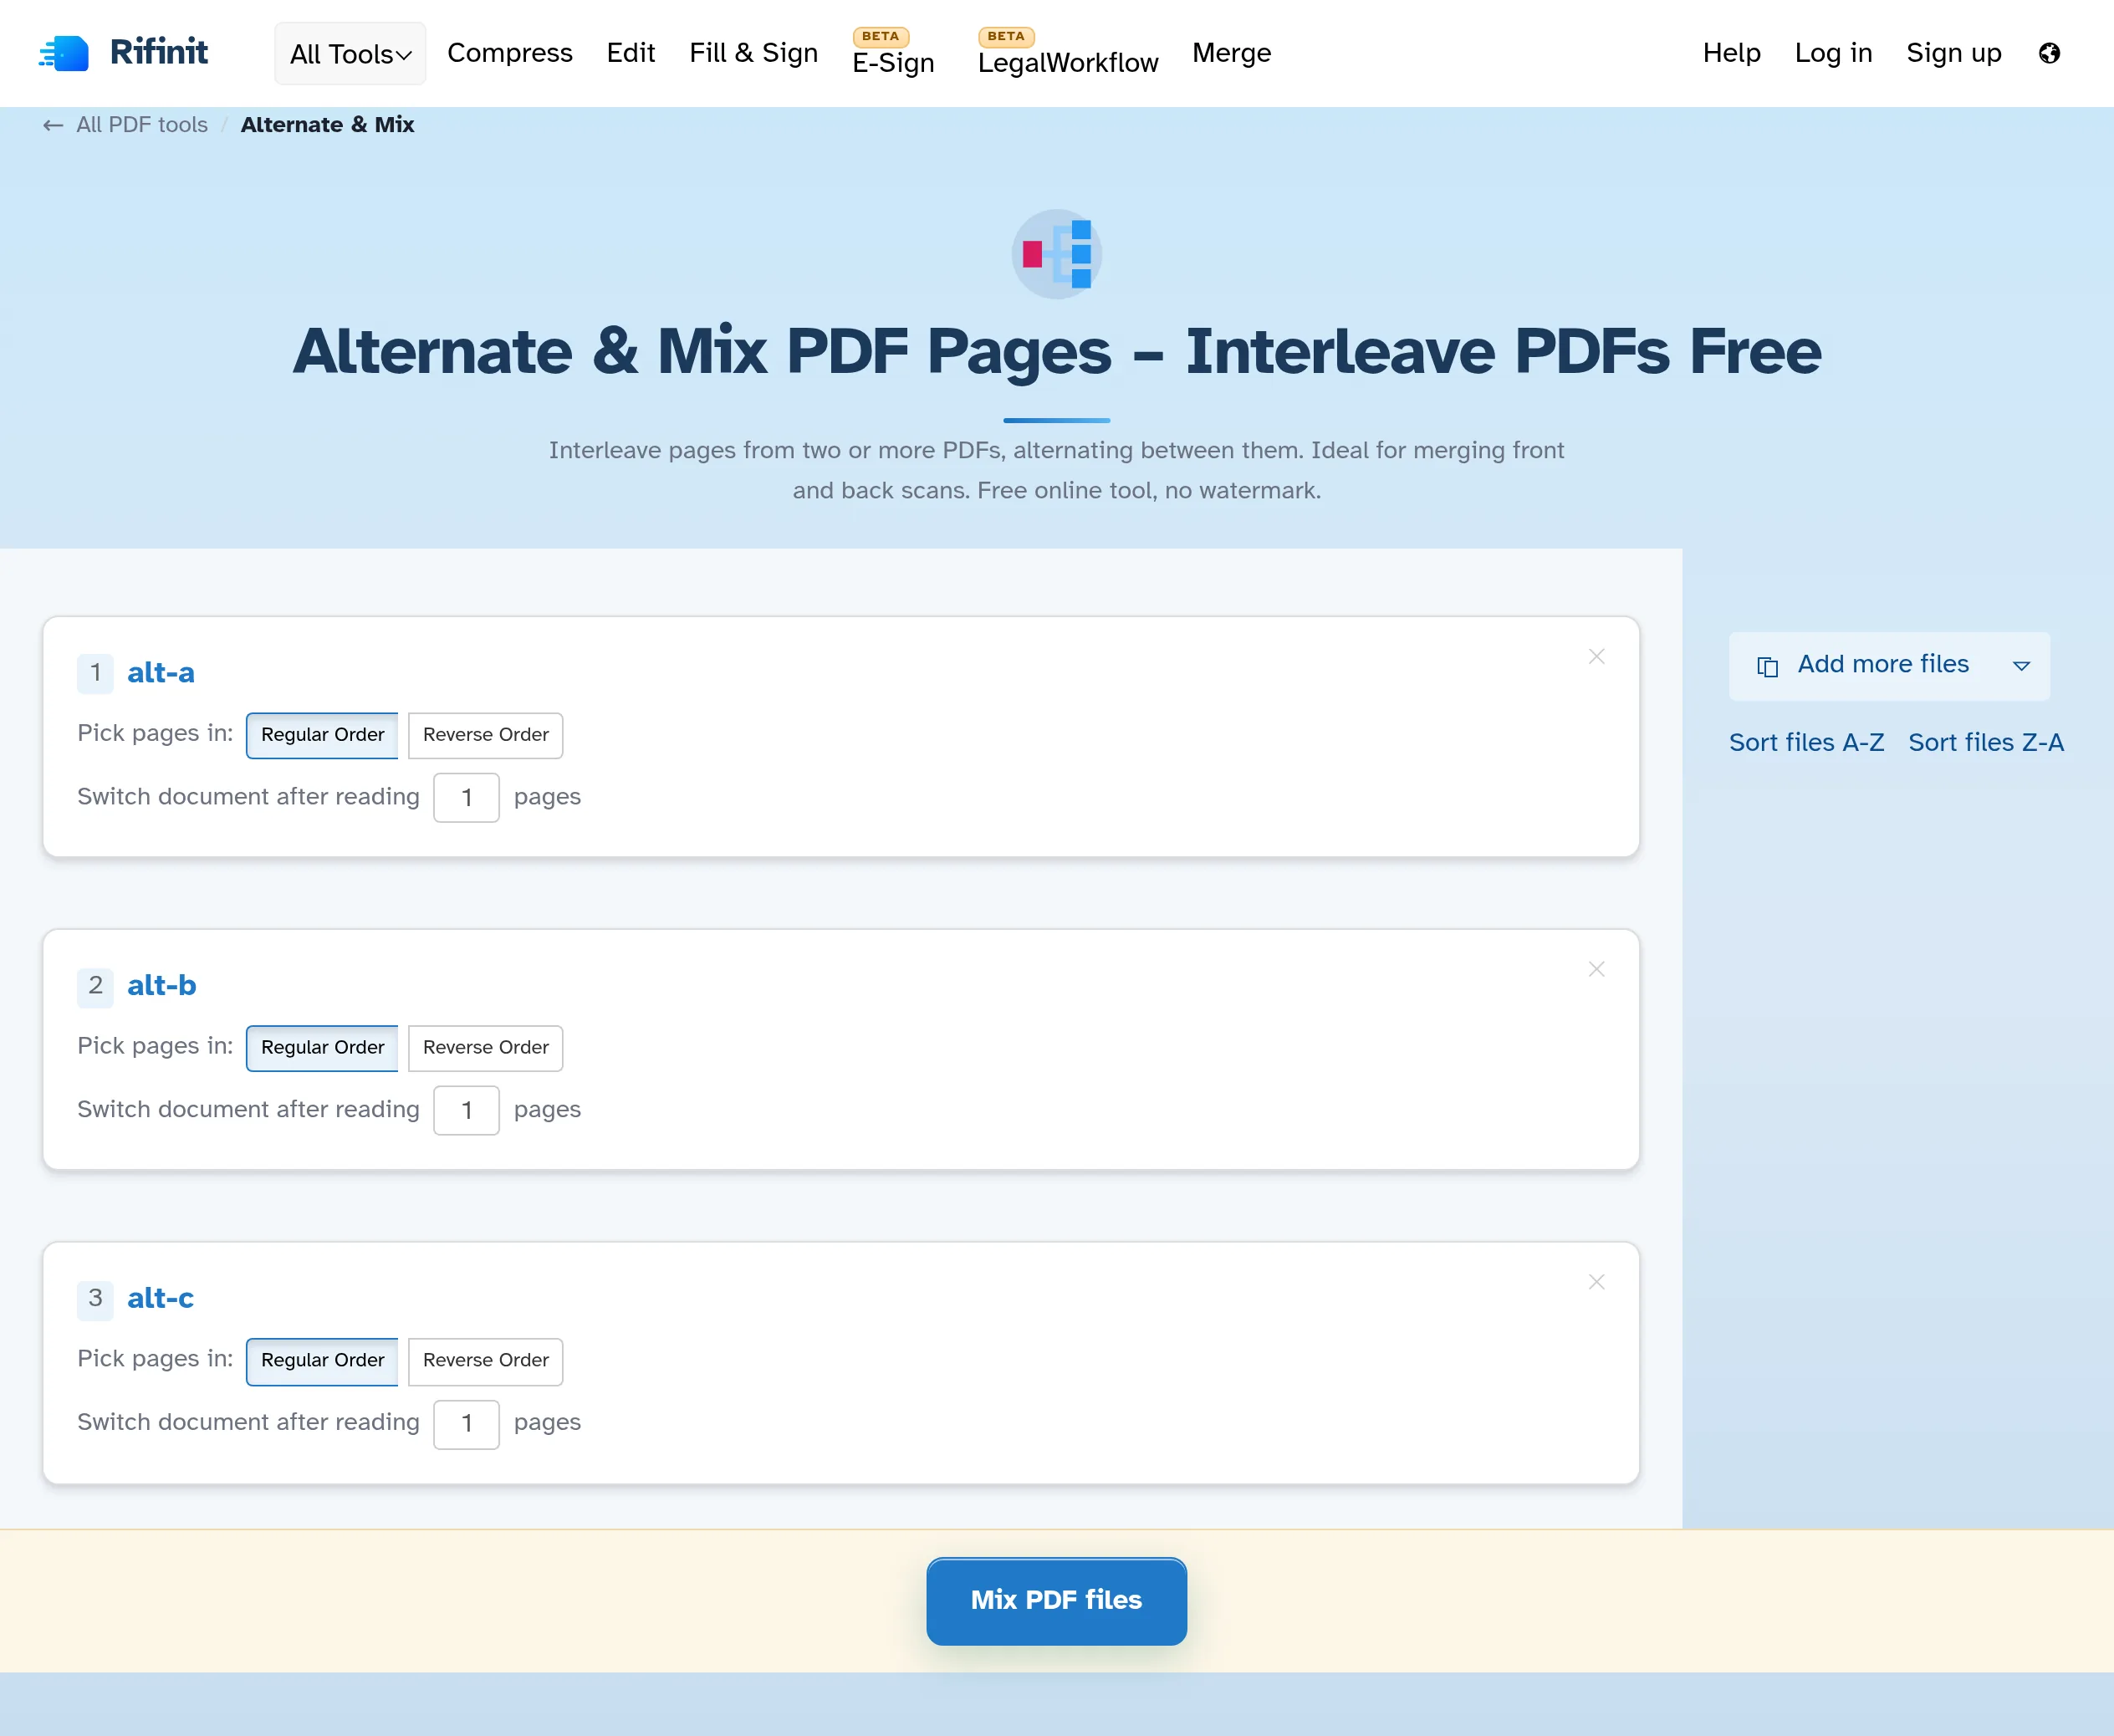Click the back arrow to All PDF tools
2114x1736 pixels.
(x=53, y=125)
